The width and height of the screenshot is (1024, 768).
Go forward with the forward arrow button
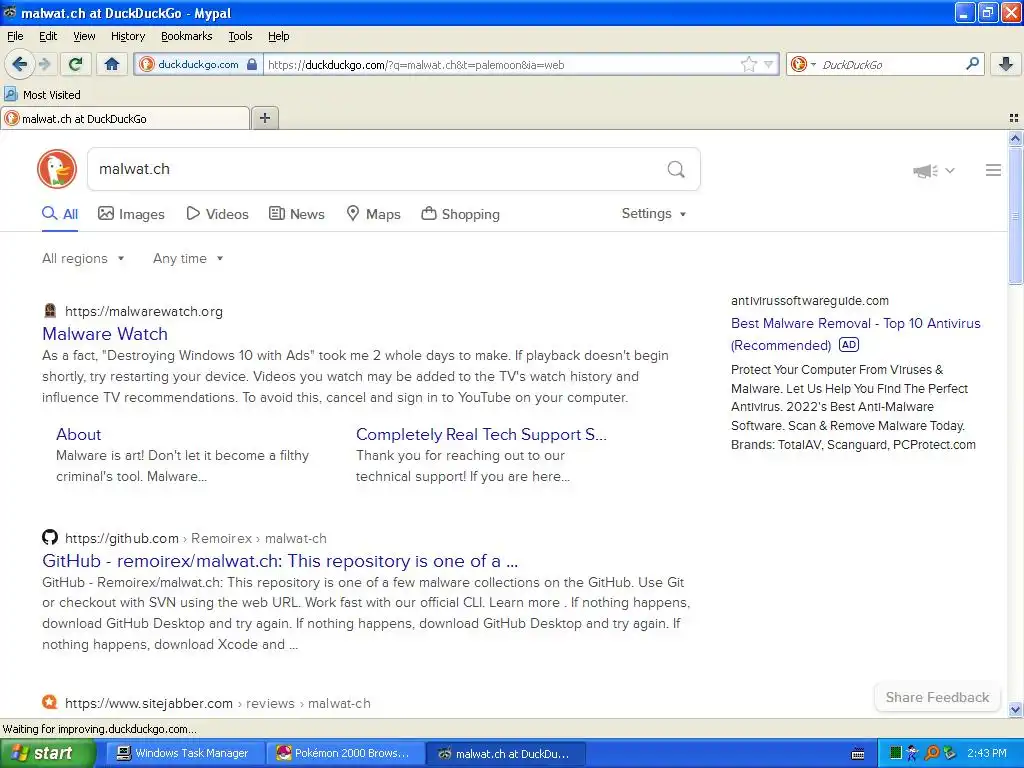click(44, 64)
